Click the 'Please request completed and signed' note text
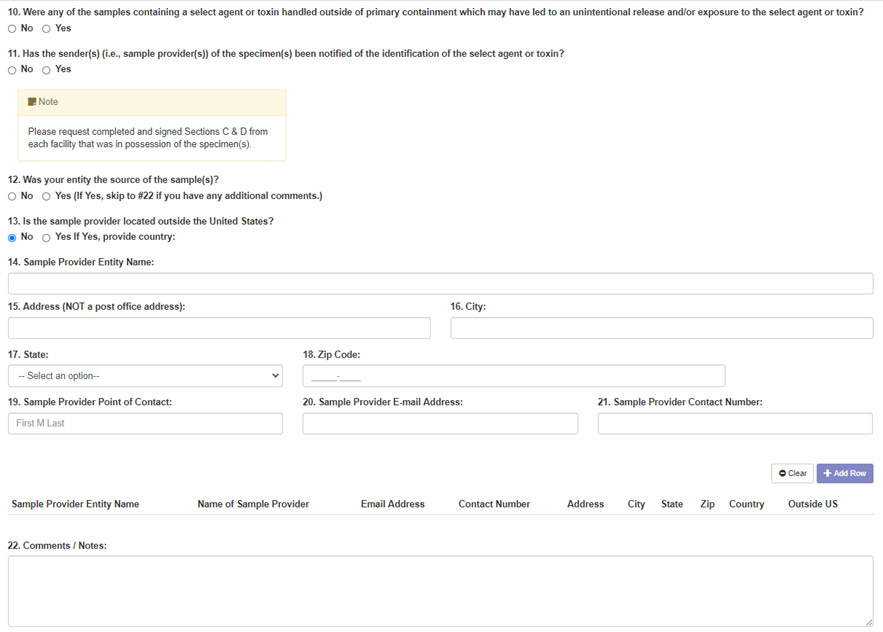 tap(148, 137)
